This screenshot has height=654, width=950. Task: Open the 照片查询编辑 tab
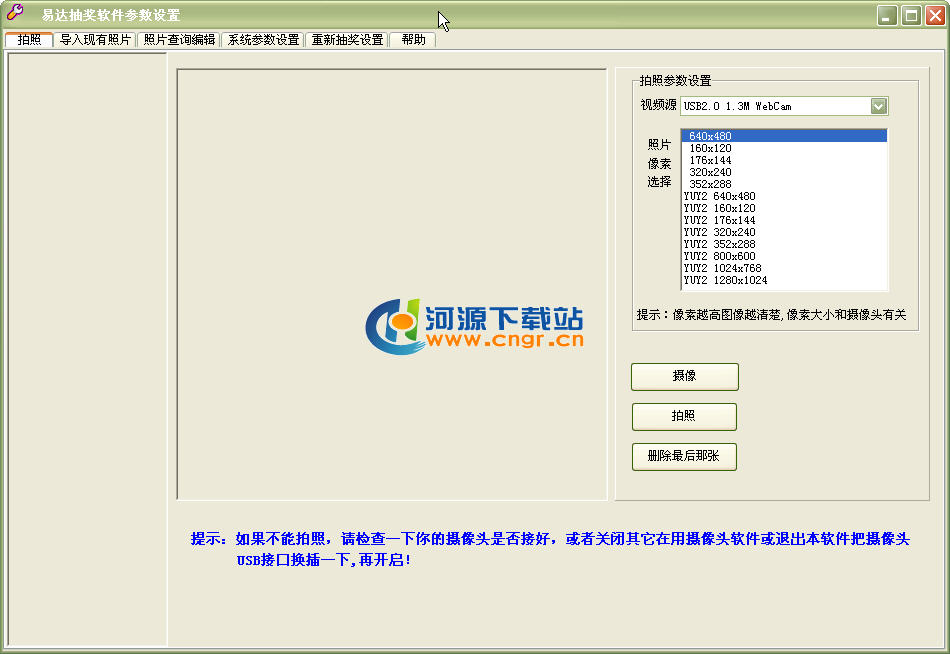179,40
